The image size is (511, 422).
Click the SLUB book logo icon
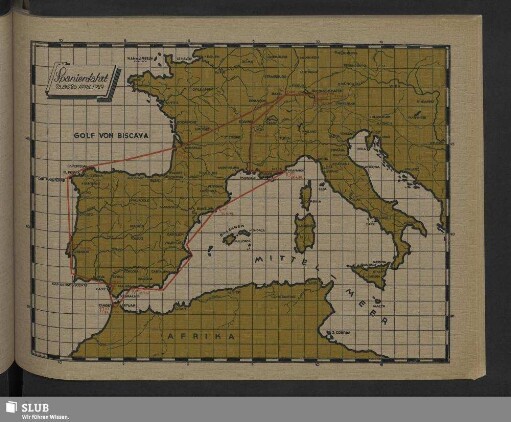(11, 407)
